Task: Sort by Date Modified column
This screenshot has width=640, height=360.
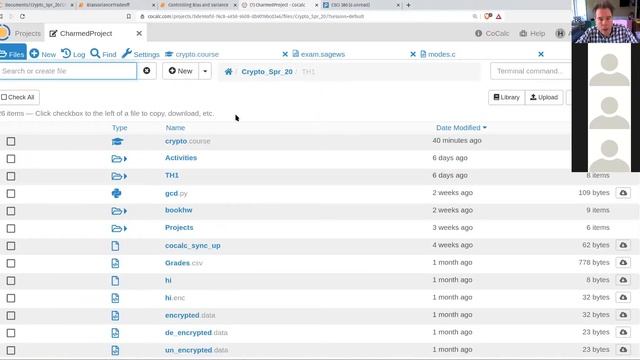Action: pyautogui.click(x=461, y=128)
